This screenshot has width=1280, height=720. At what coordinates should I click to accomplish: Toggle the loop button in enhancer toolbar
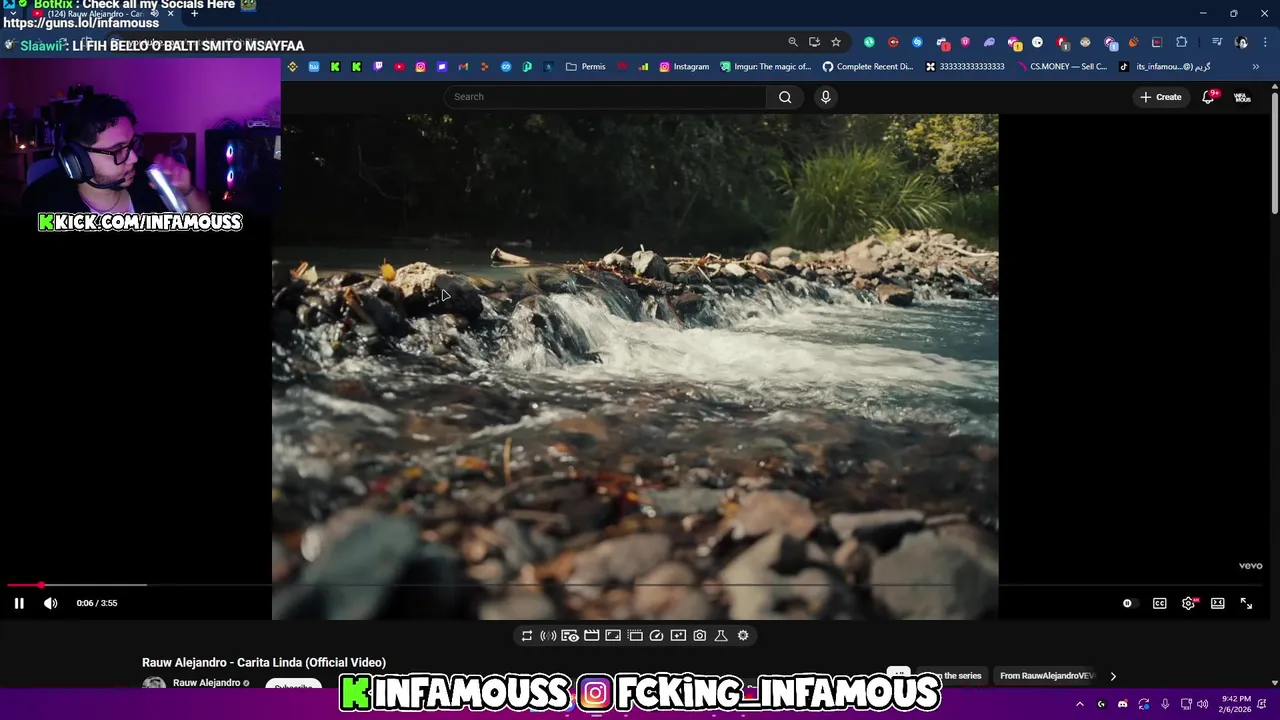tap(527, 635)
